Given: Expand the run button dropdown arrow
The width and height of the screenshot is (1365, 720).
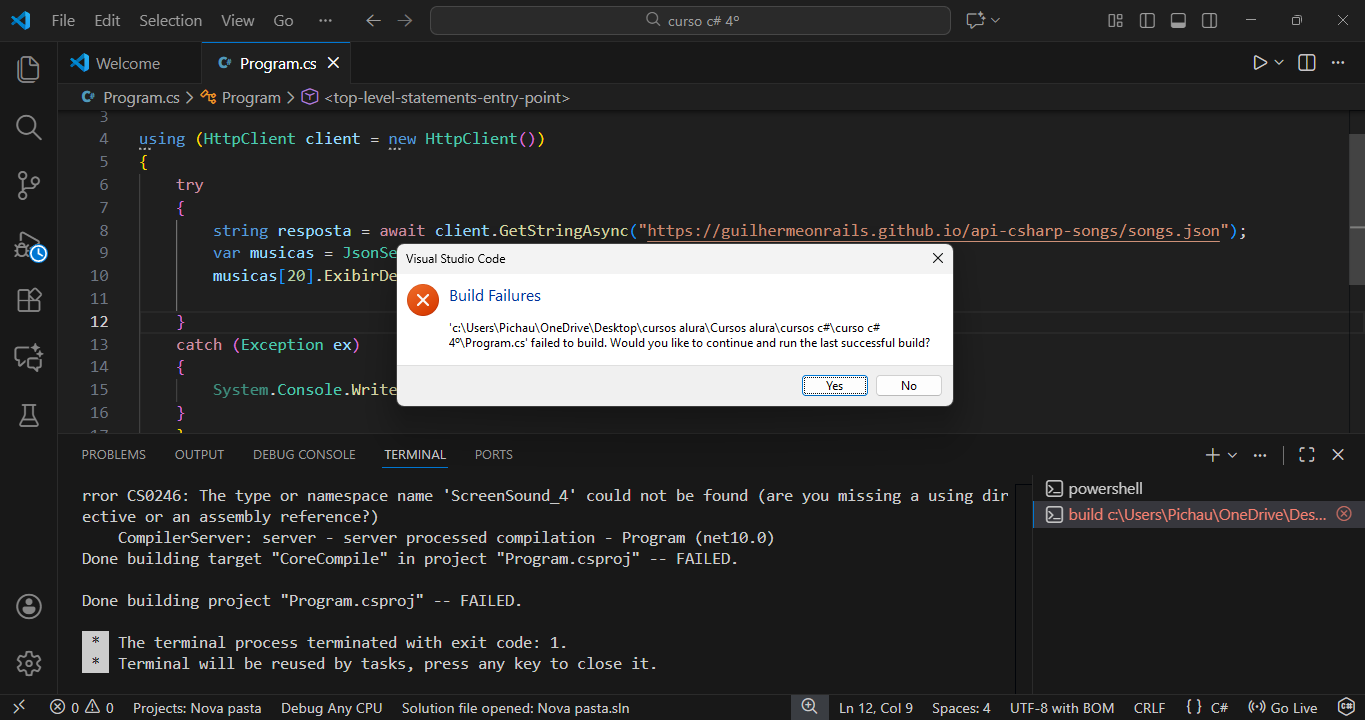Looking at the screenshot, I should [x=1279, y=63].
